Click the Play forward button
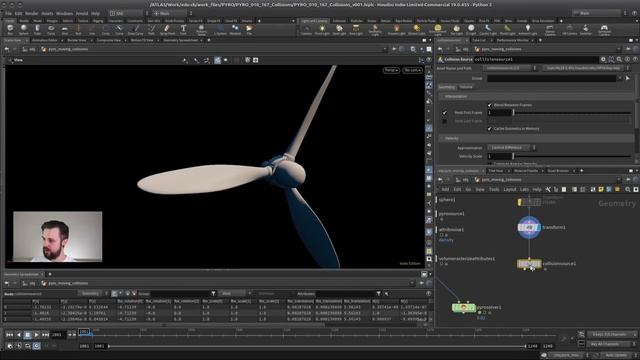 click(36, 335)
